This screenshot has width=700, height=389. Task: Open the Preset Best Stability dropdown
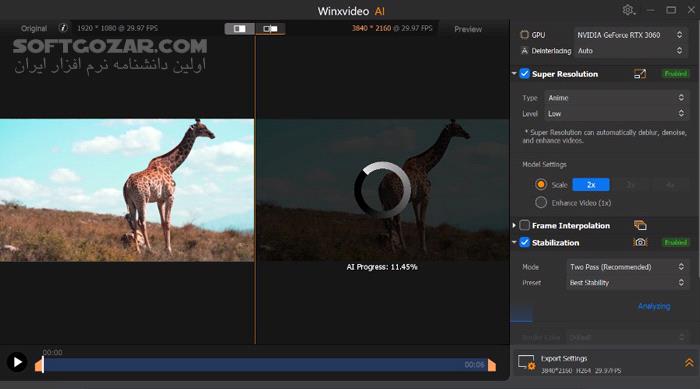coord(627,283)
